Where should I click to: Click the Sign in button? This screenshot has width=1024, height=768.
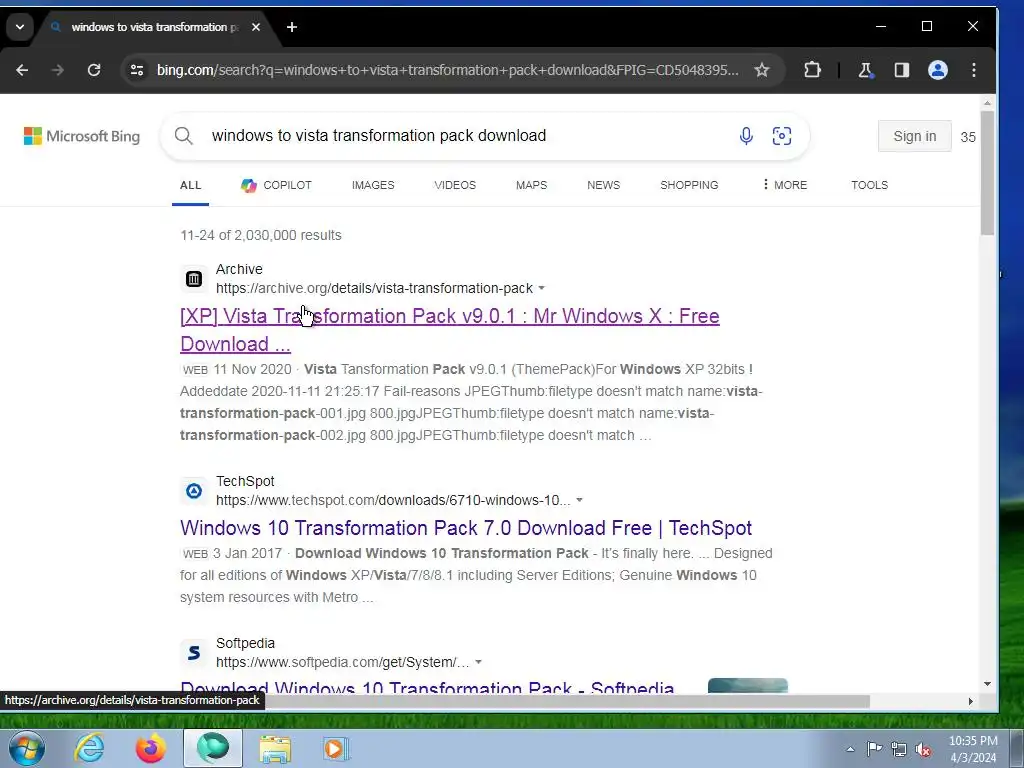pyautogui.click(x=914, y=136)
